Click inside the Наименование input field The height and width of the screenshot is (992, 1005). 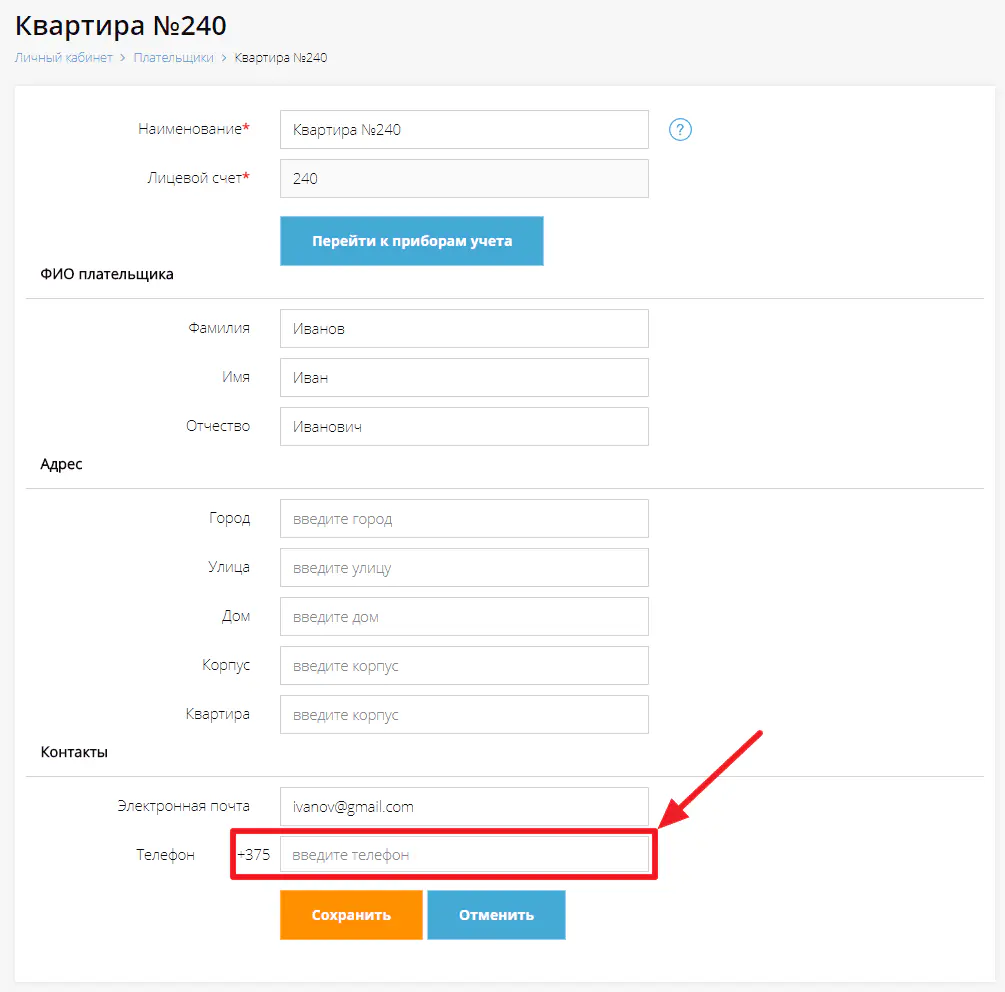(464, 129)
